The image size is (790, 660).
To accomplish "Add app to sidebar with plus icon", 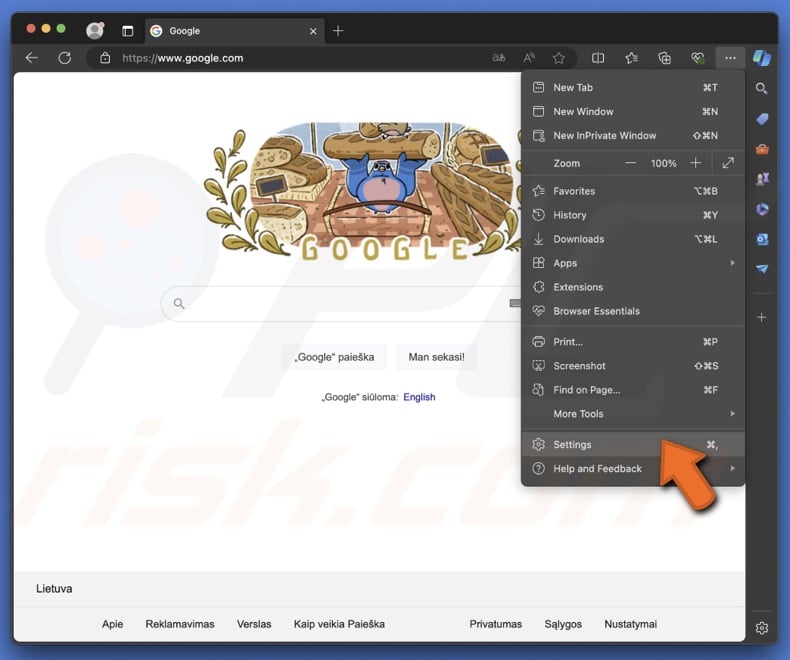I will 762,317.
